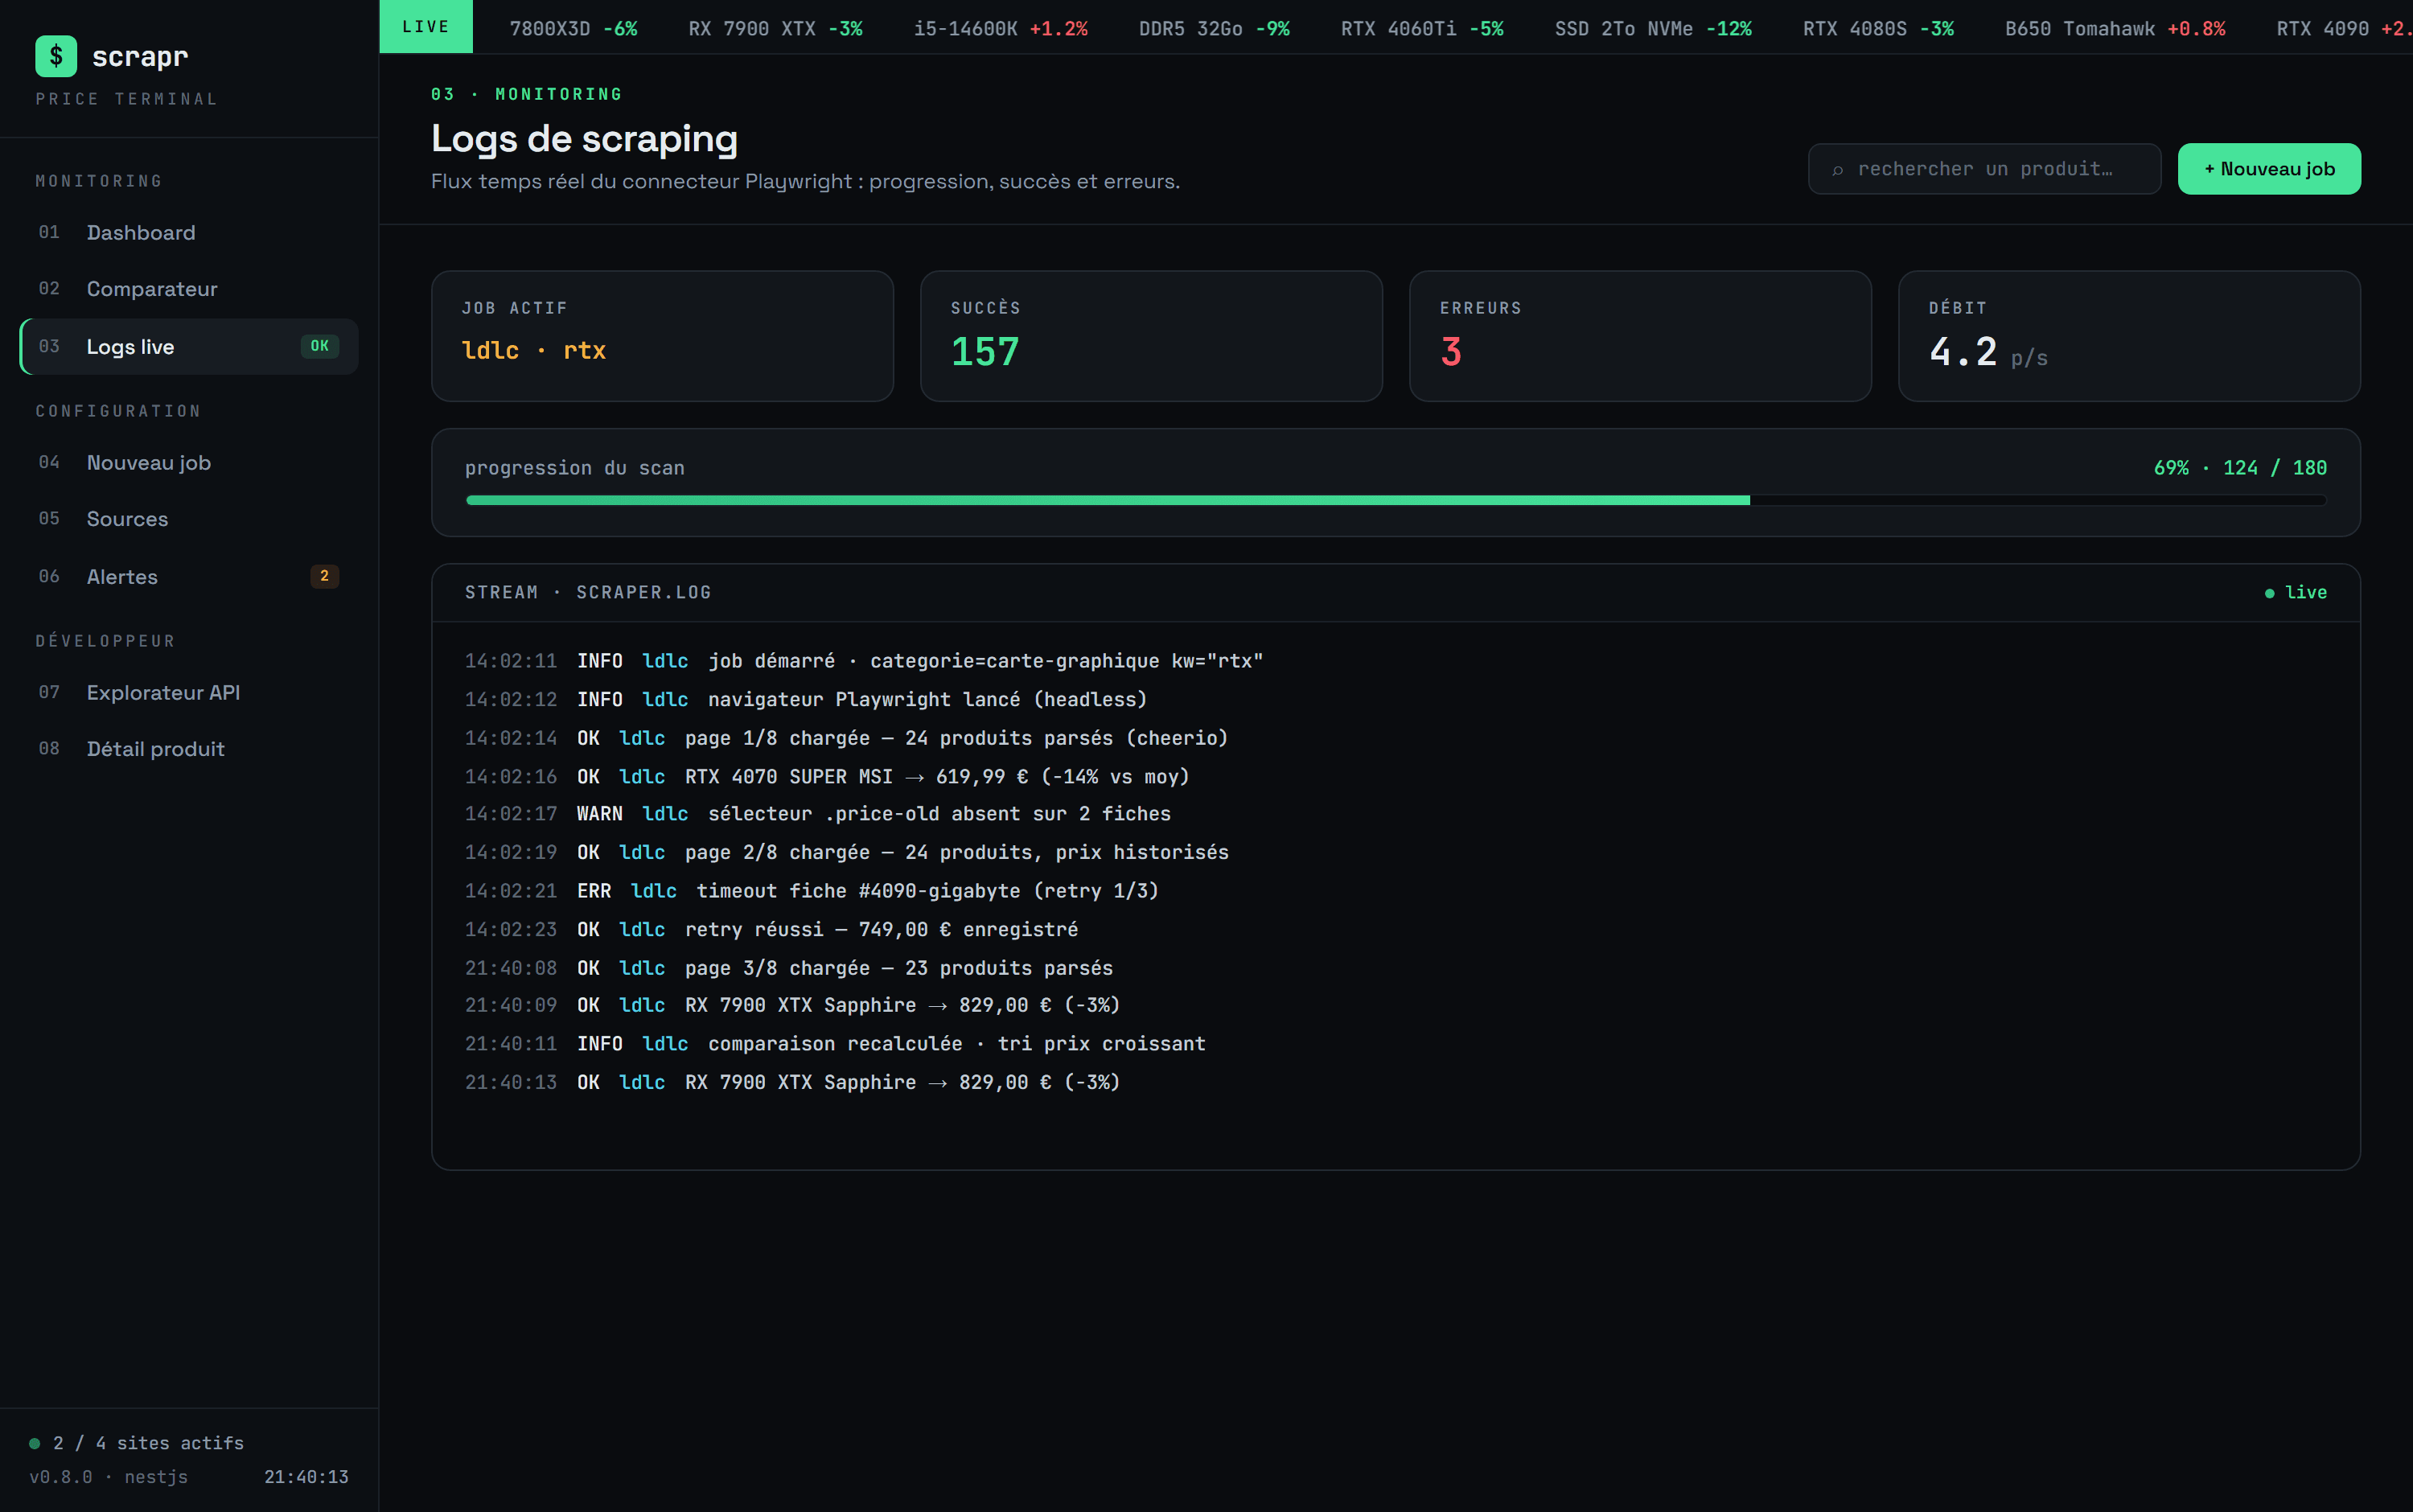
Task: Click the scan progression bar
Action: pyautogui.click(x=1396, y=500)
